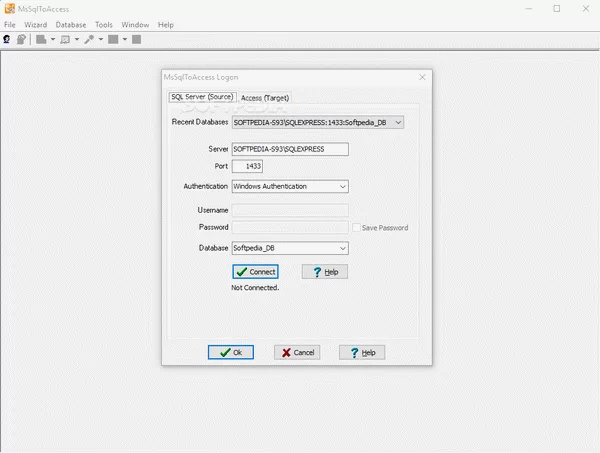
Task: Click the Connect button
Action: point(255,272)
